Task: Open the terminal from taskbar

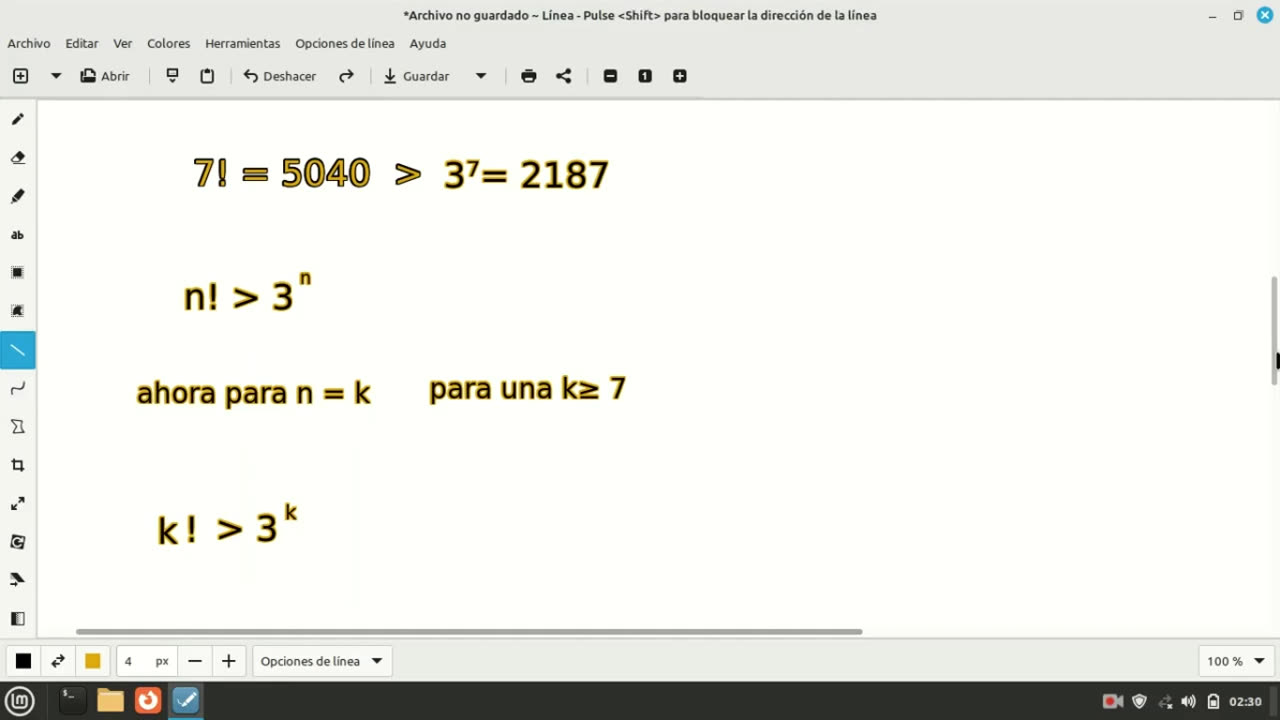Action: [72, 701]
